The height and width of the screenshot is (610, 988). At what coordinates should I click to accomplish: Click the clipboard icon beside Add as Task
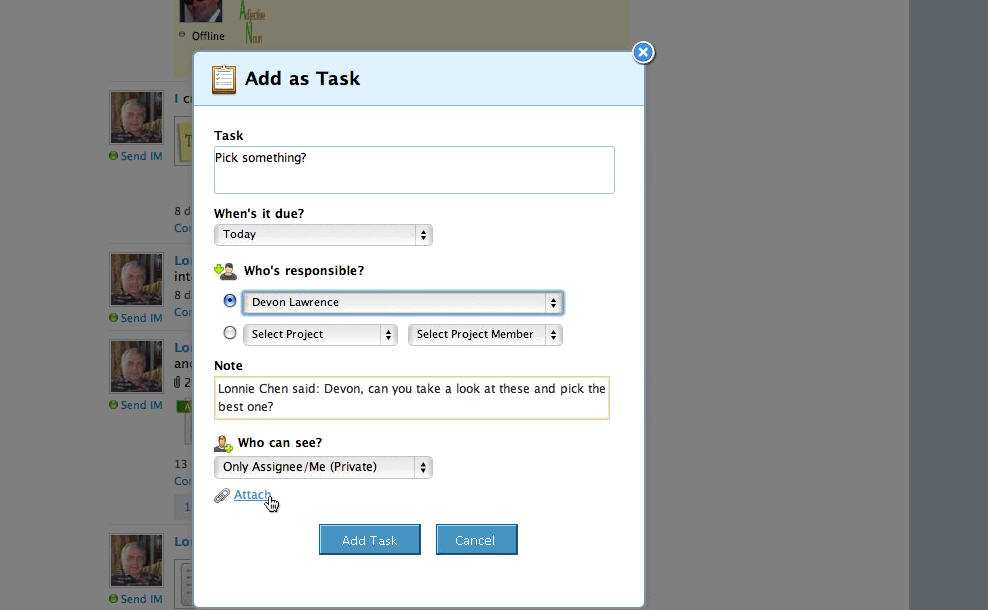(x=224, y=79)
